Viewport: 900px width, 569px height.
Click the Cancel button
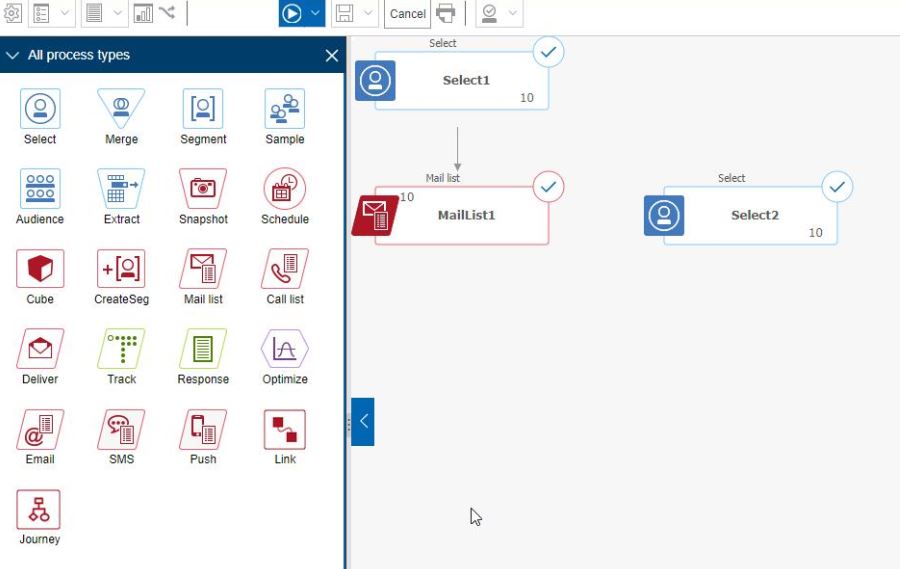click(408, 13)
